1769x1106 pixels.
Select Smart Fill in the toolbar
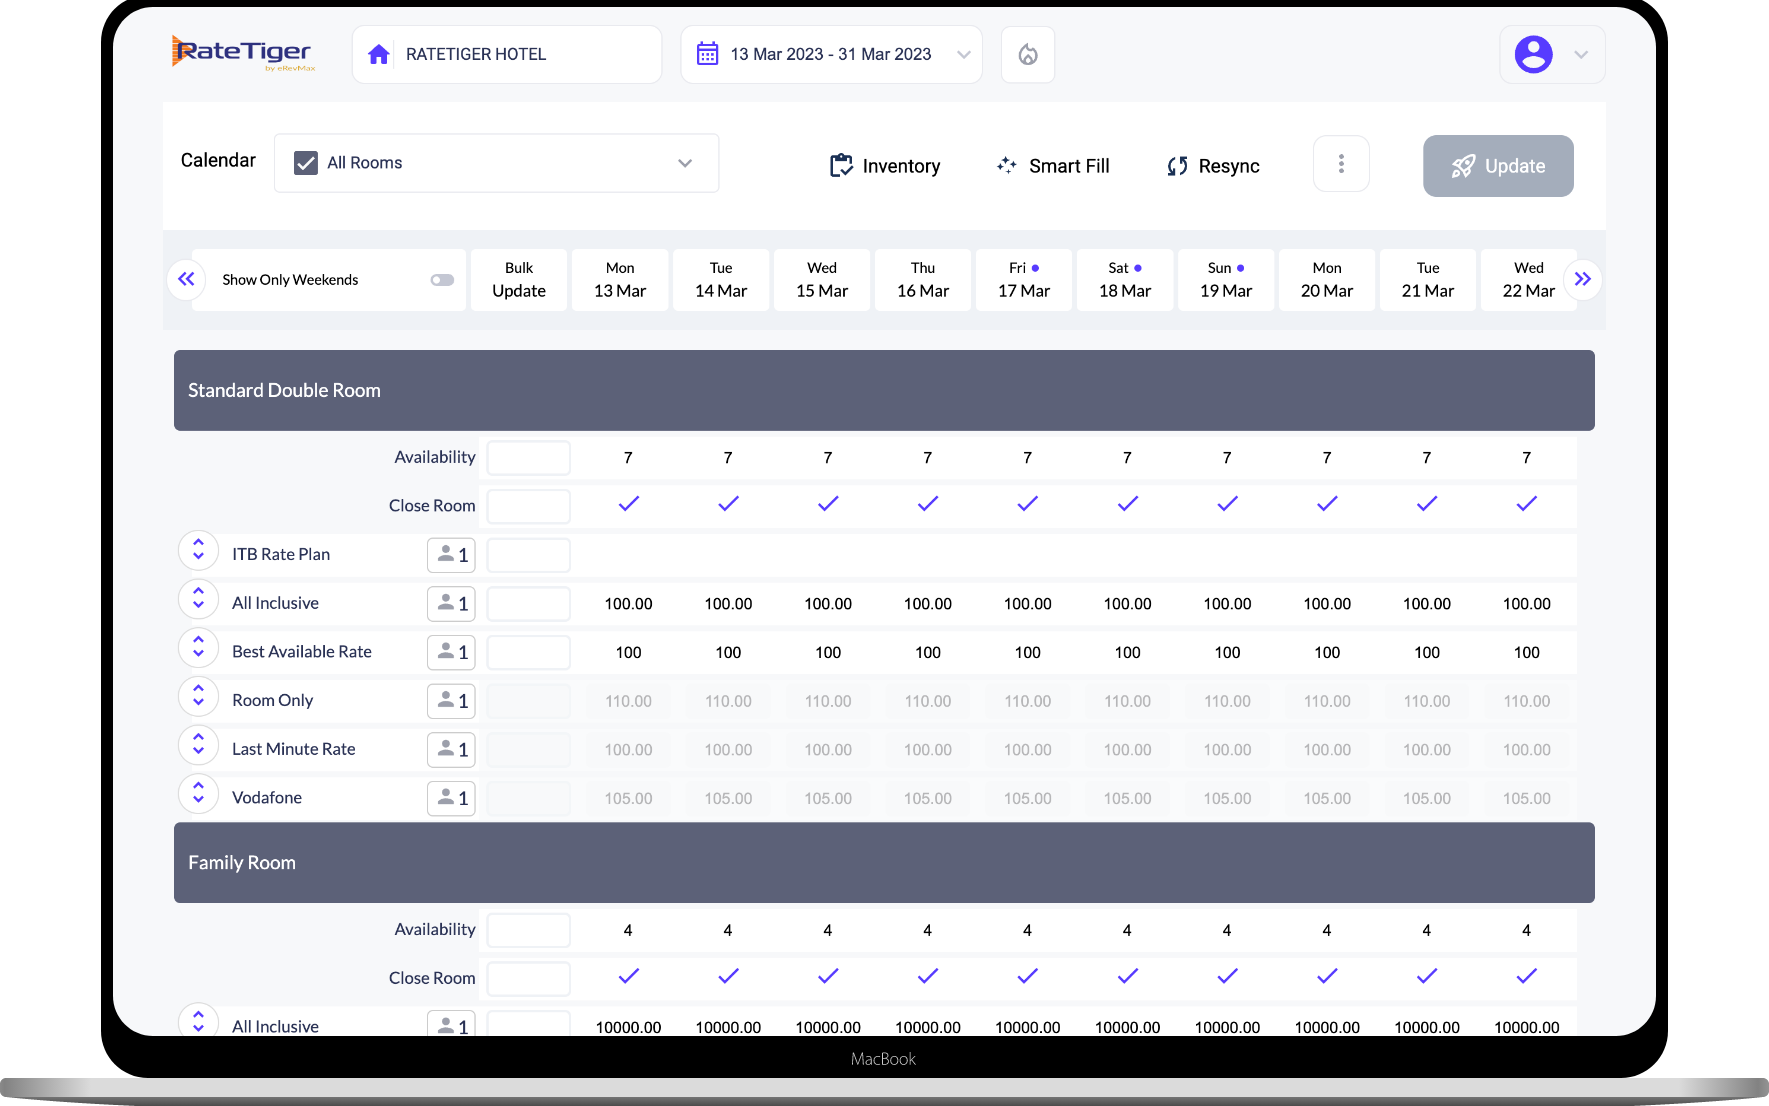tap(1053, 166)
